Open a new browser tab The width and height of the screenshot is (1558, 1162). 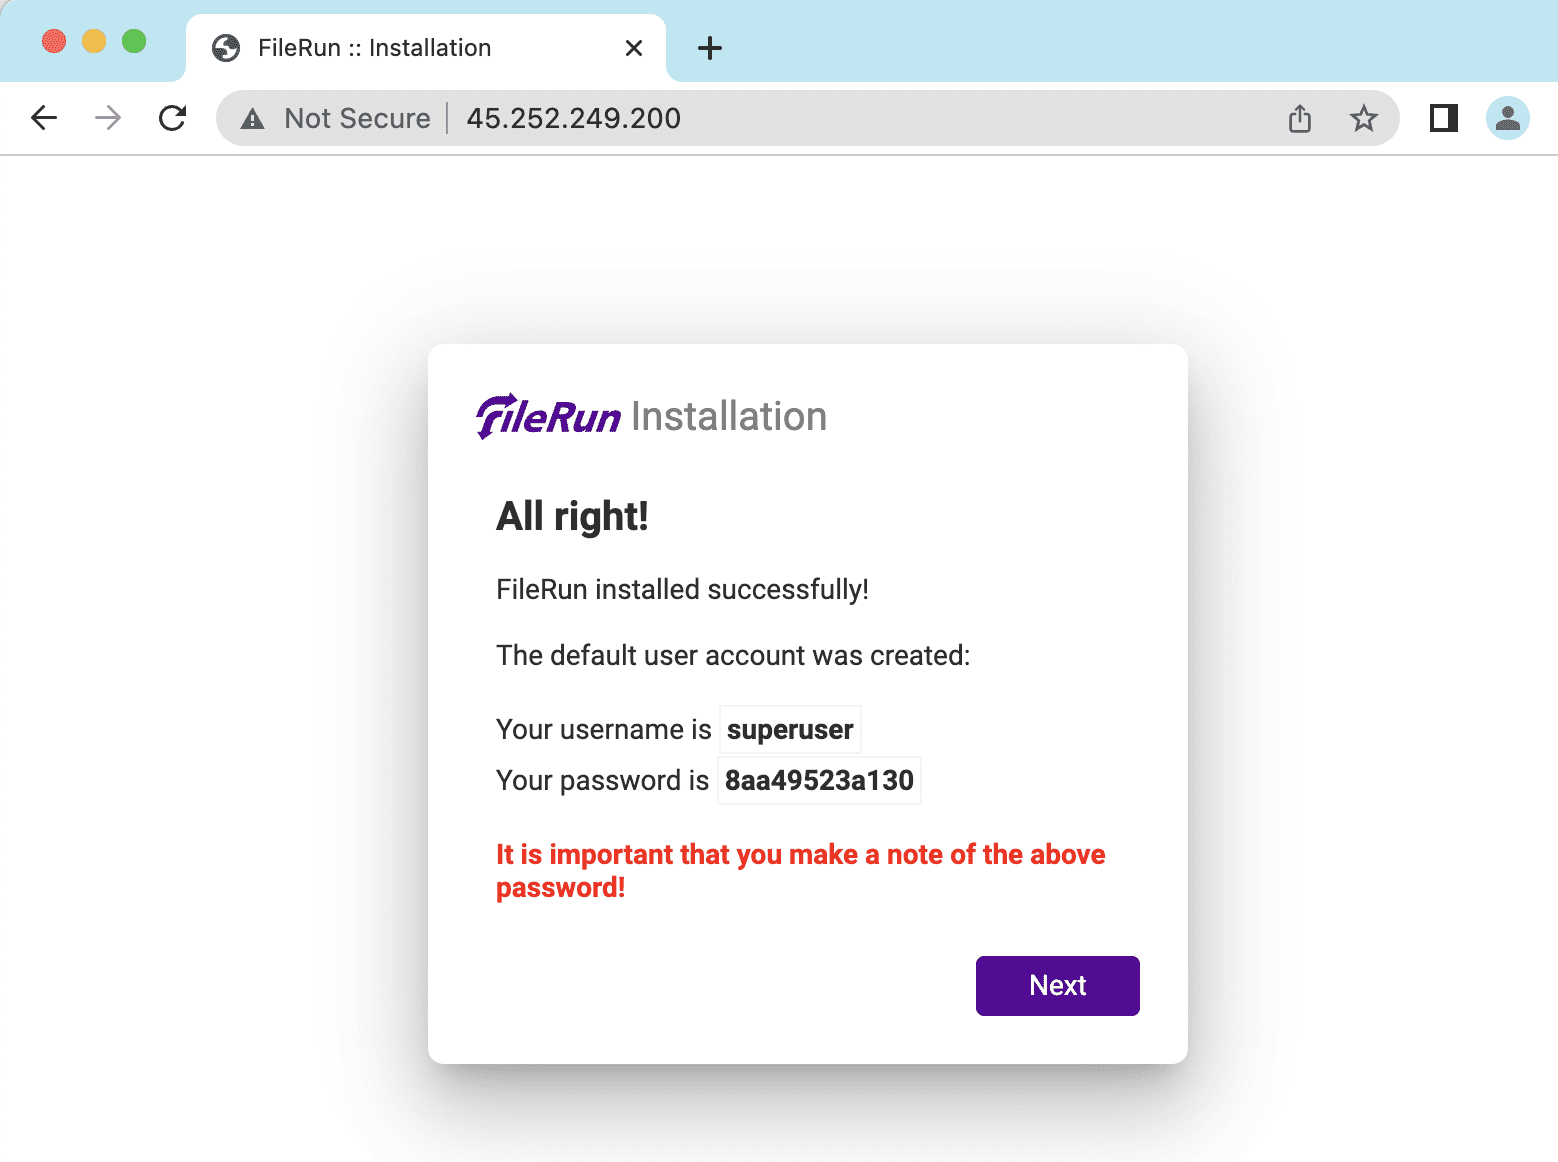pos(709,48)
